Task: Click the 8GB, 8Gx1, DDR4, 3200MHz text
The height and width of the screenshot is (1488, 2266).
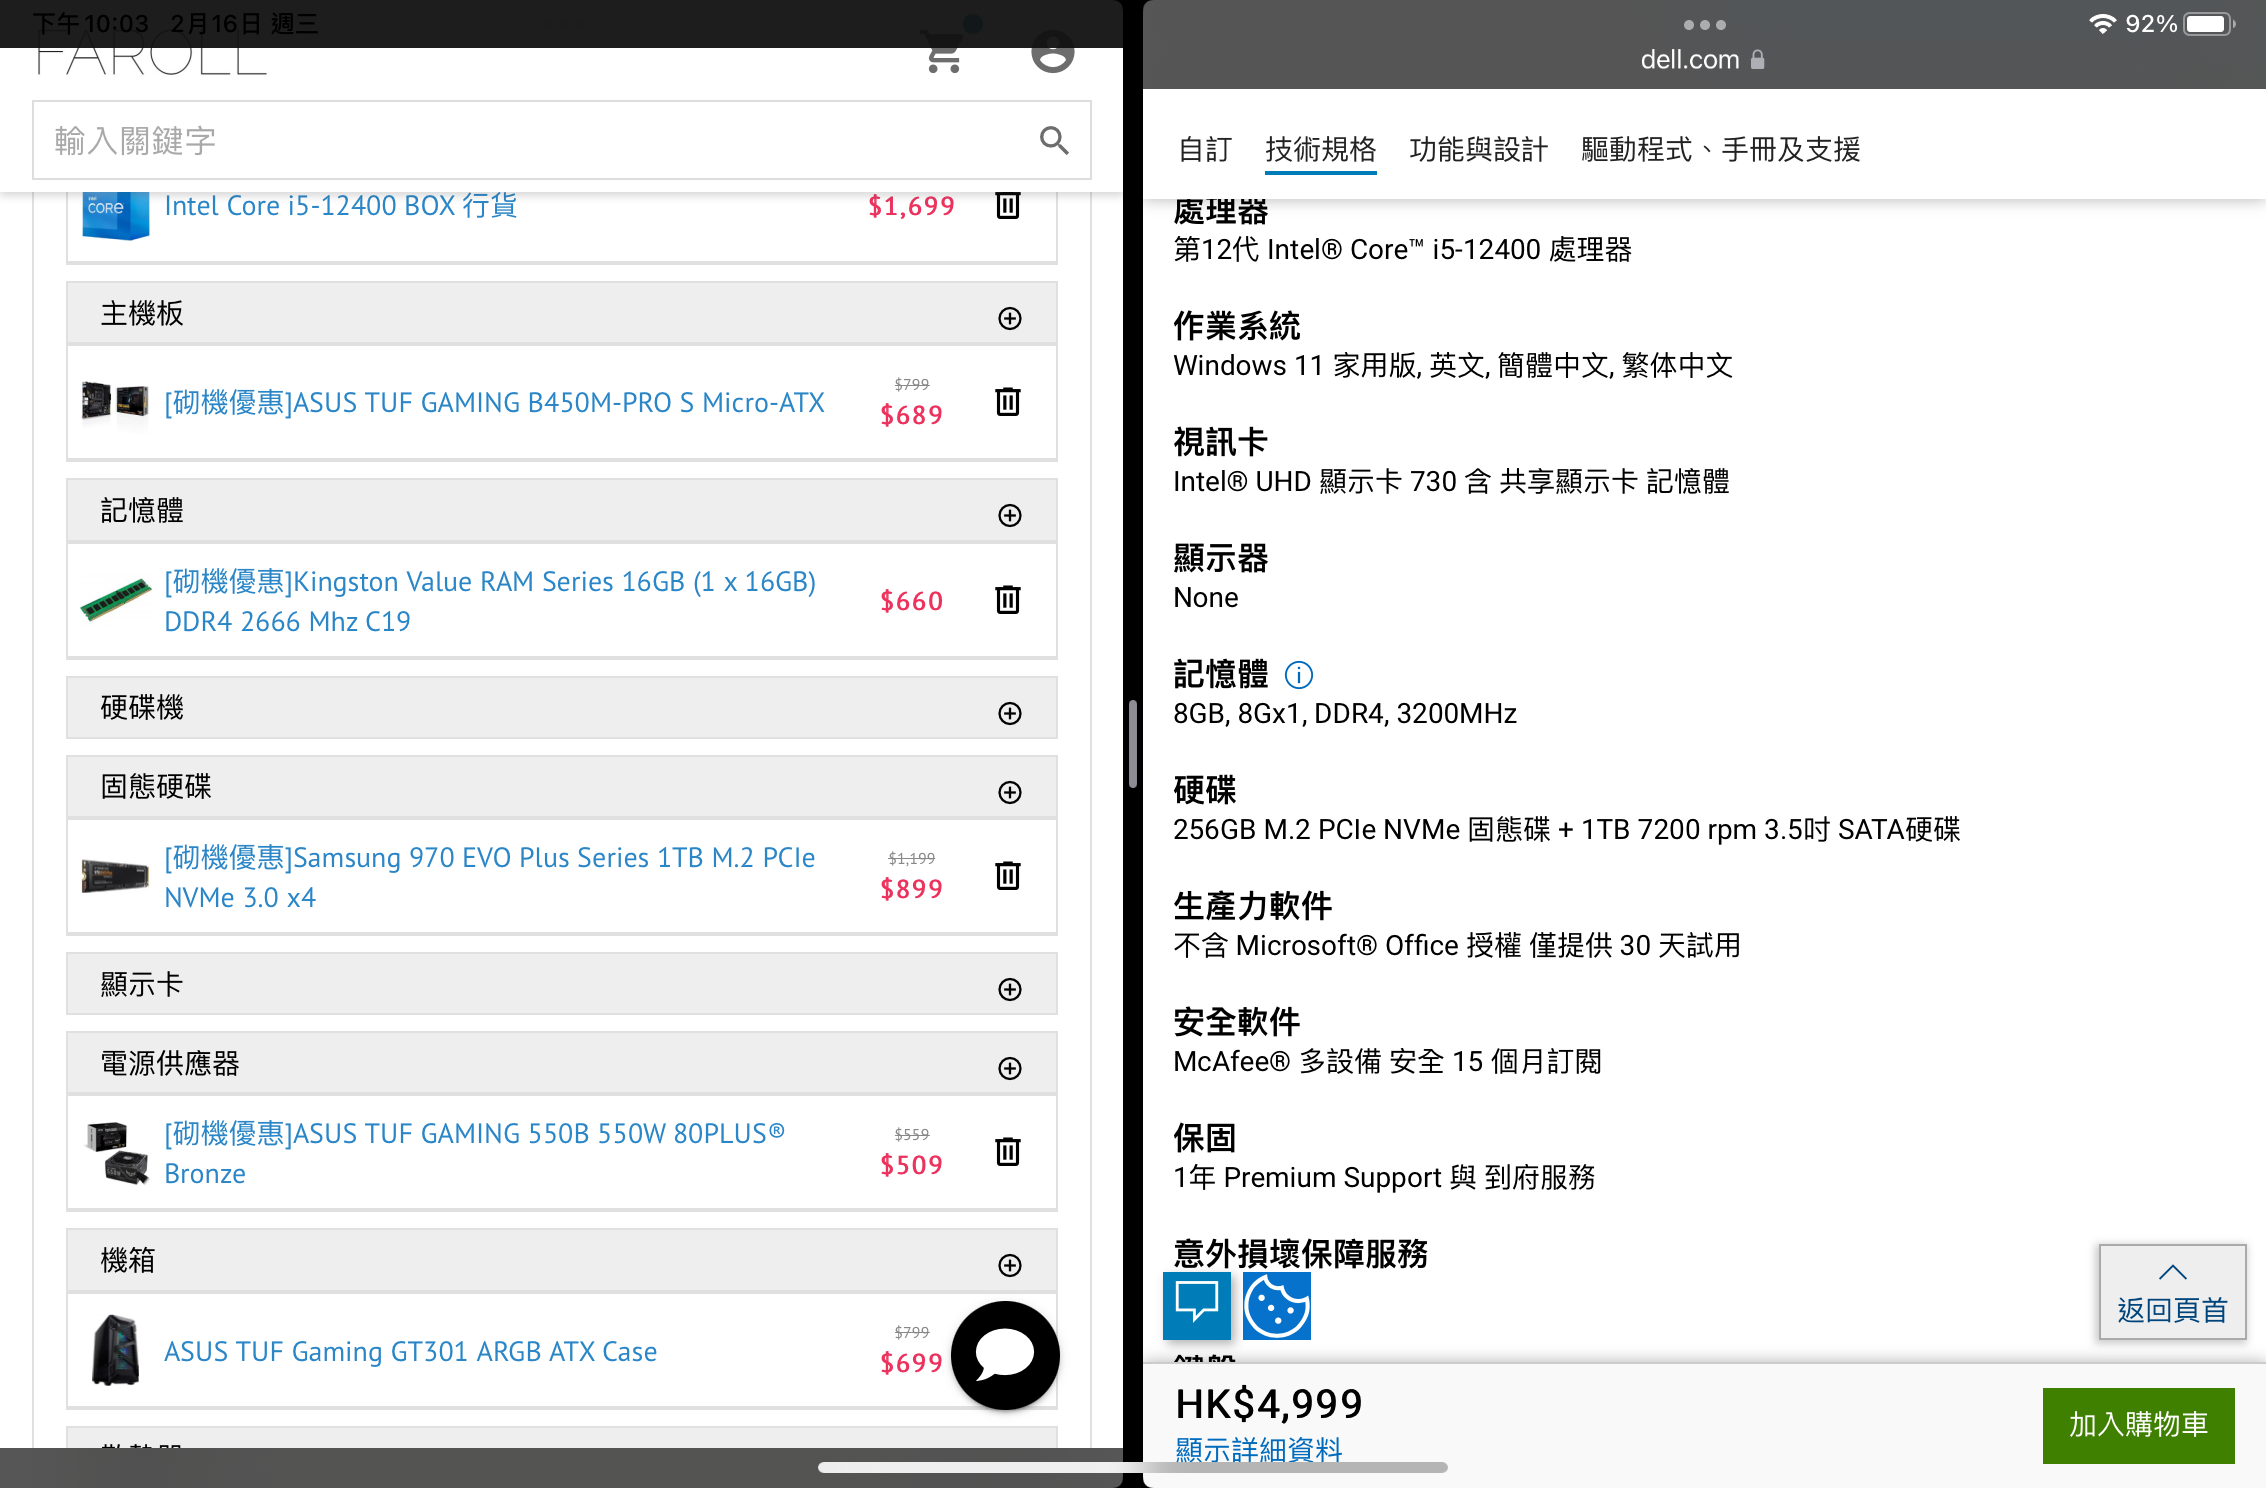Action: click(x=1345, y=713)
